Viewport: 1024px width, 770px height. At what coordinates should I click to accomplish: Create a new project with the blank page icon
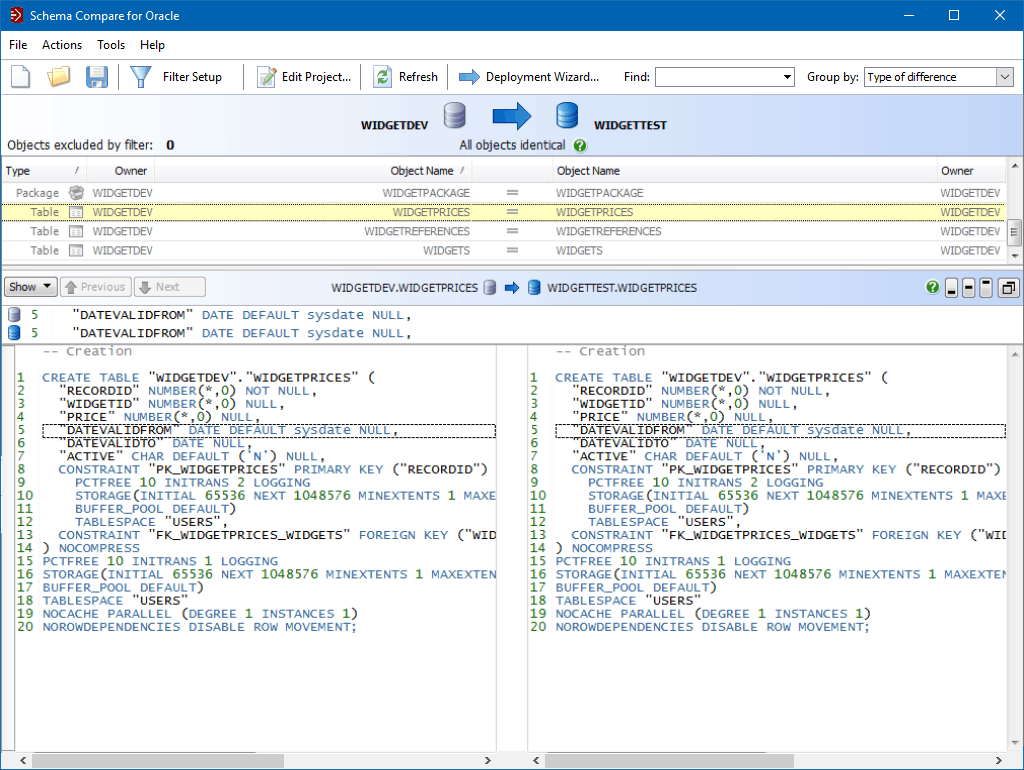click(20, 76)
